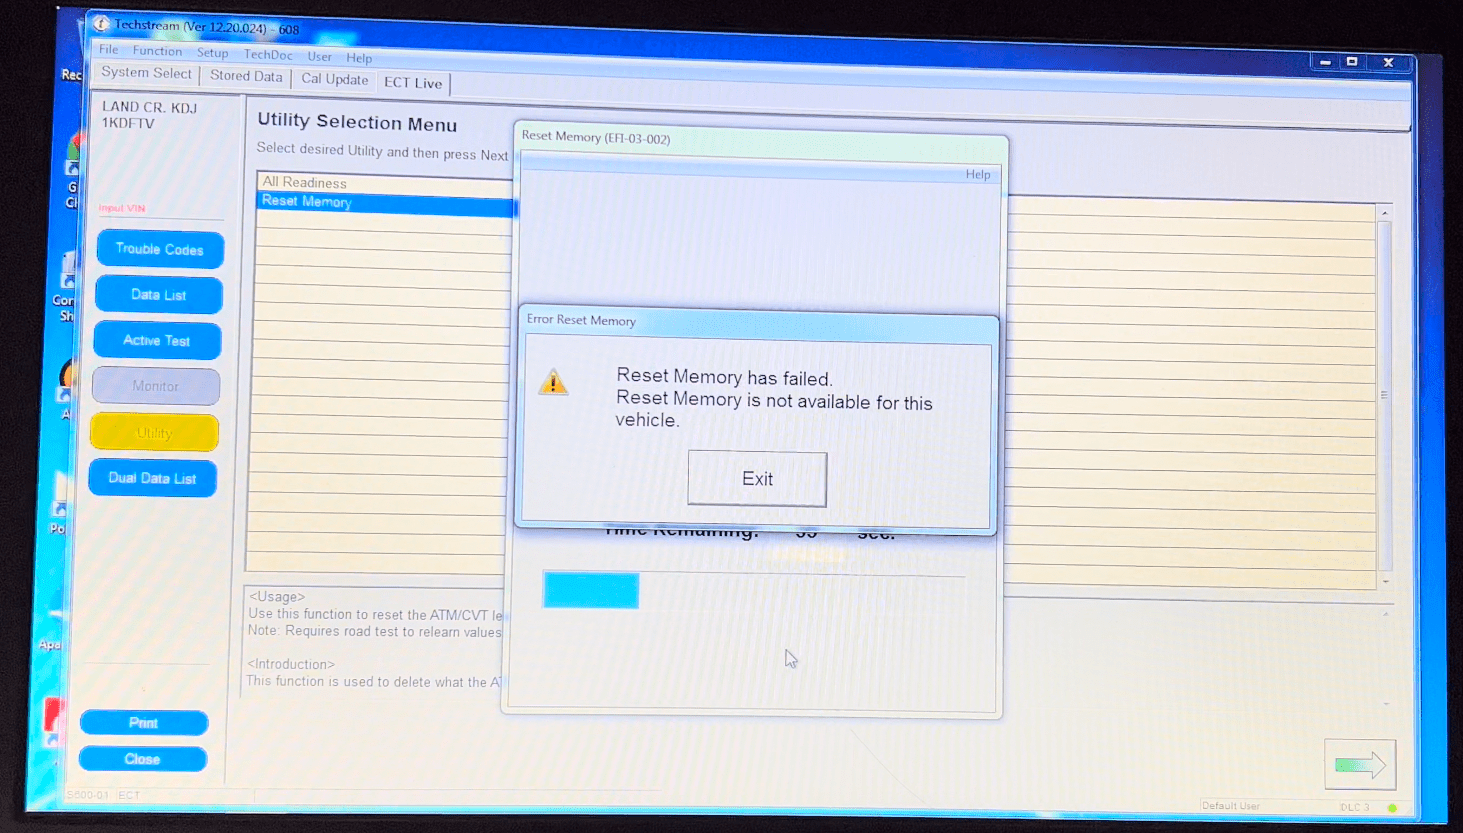Switch to the Stored Data tab
Screen dimensions: 1463x833
(x=246, y=76)
